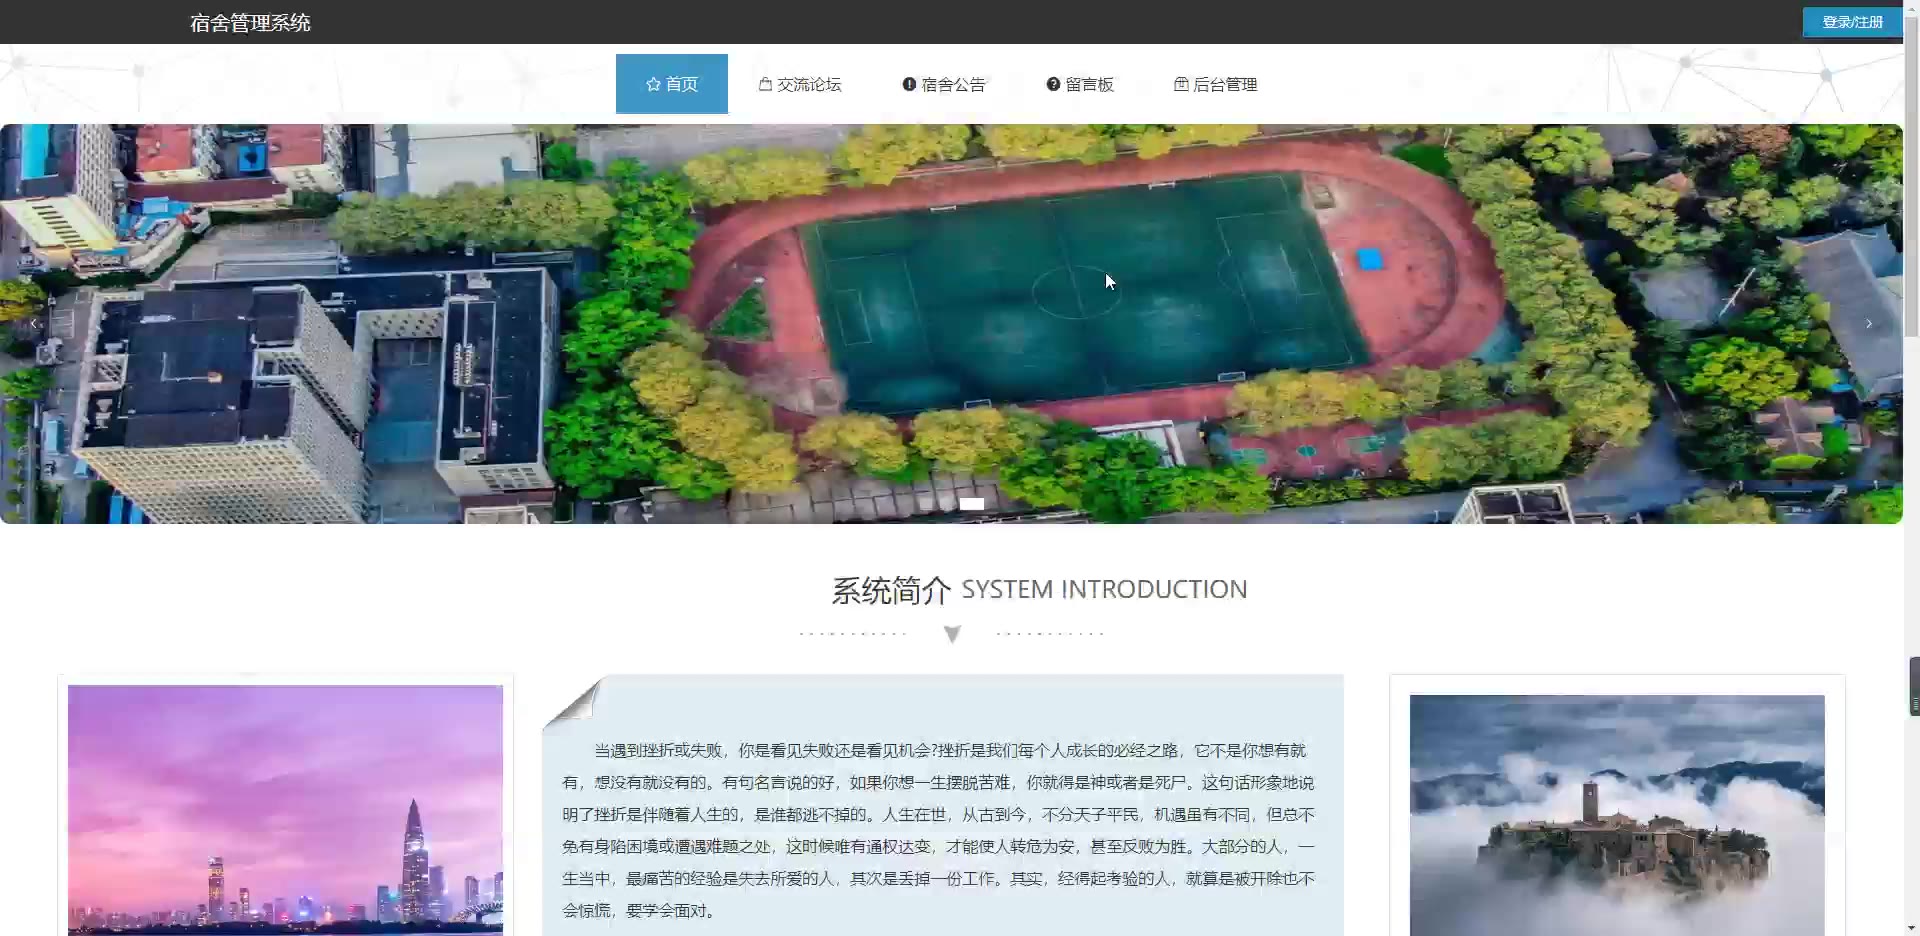Open the castle in clouds picture
This screenshot has width=1920, height=936.
[1617, 815]
